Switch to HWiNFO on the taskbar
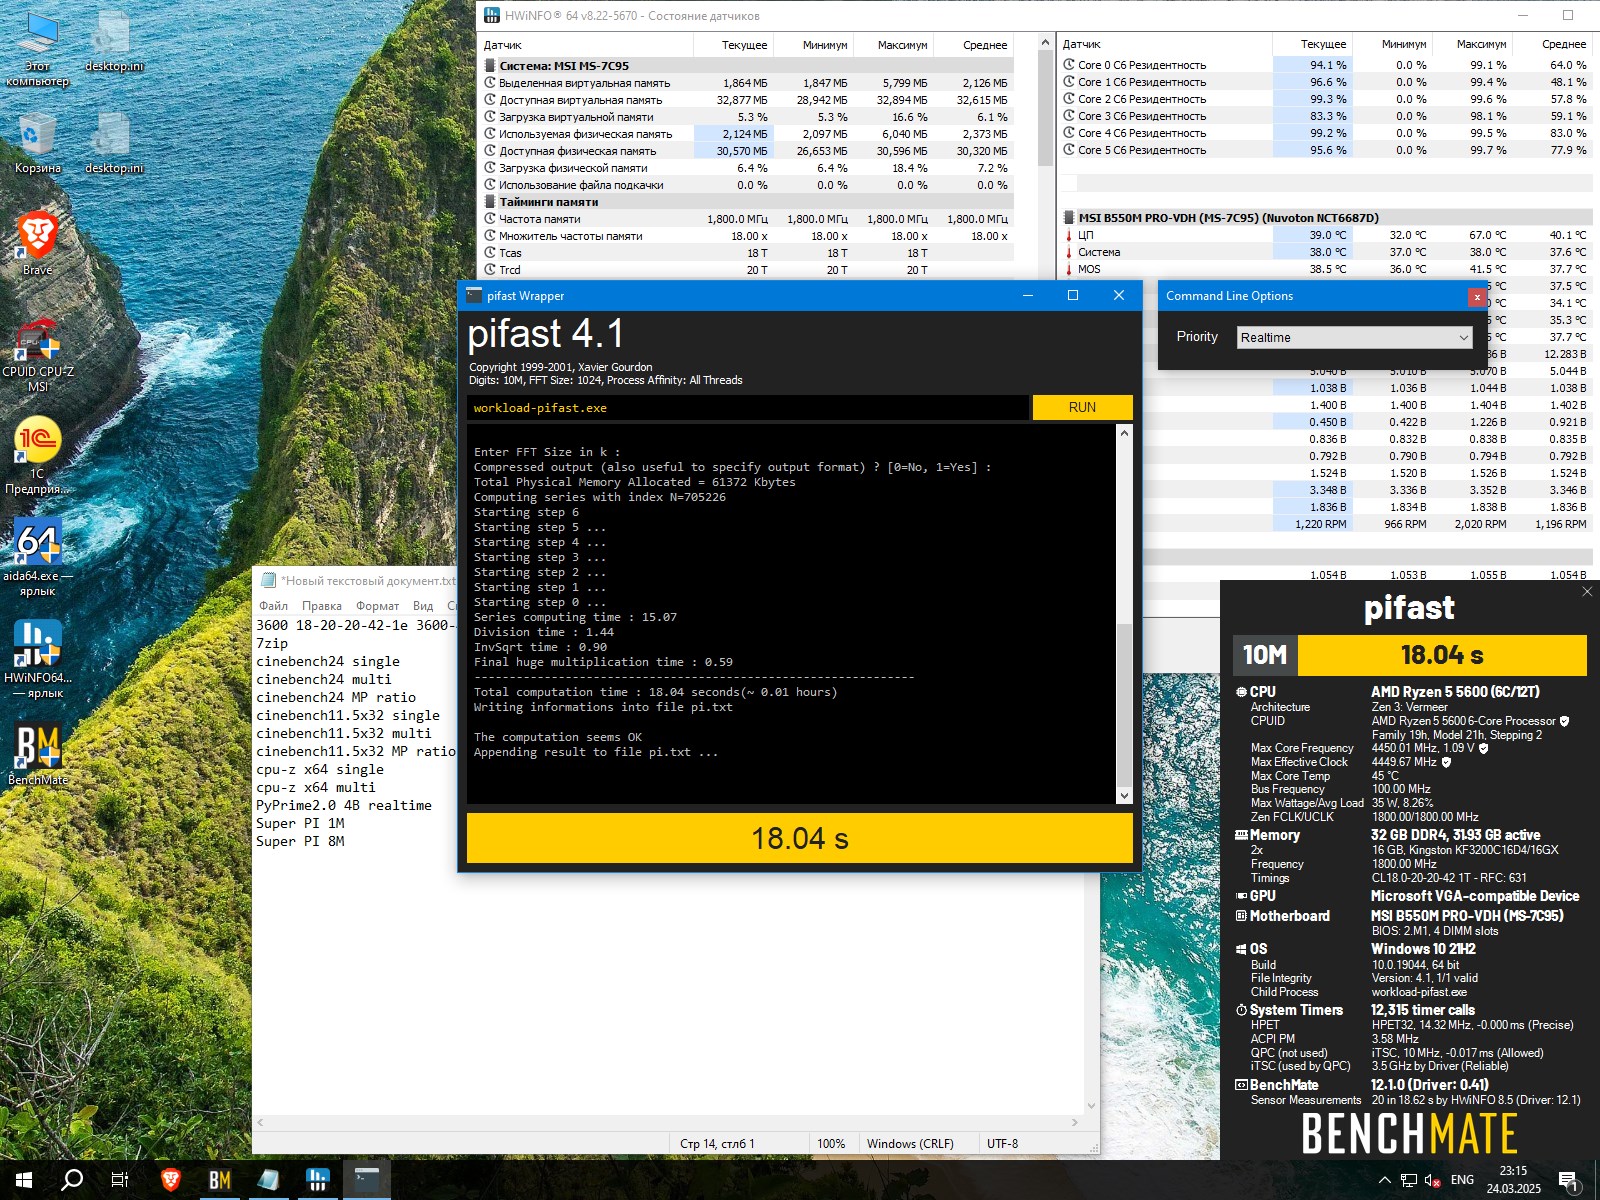This screenshot has height=1200, width=1600. (317, 1180)
